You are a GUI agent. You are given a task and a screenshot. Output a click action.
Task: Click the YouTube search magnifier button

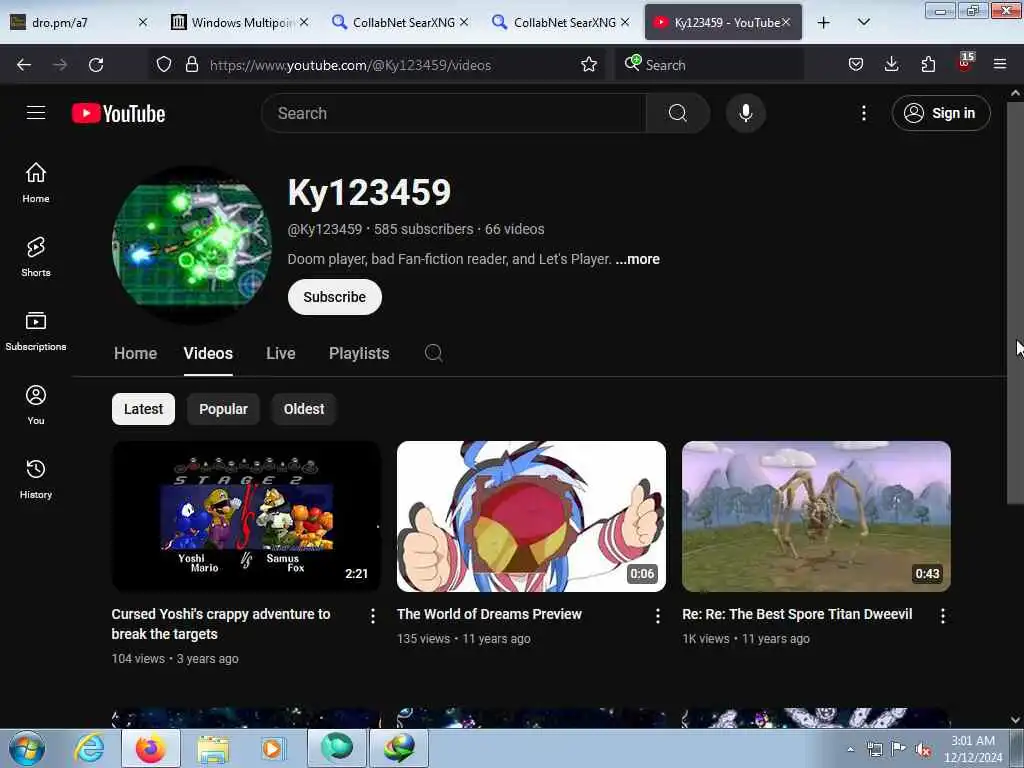pyautogui.click(x=677, y=113)
